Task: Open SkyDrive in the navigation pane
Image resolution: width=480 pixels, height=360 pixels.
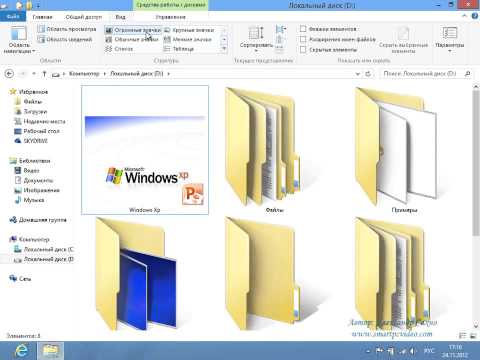Action: [35, 141]
